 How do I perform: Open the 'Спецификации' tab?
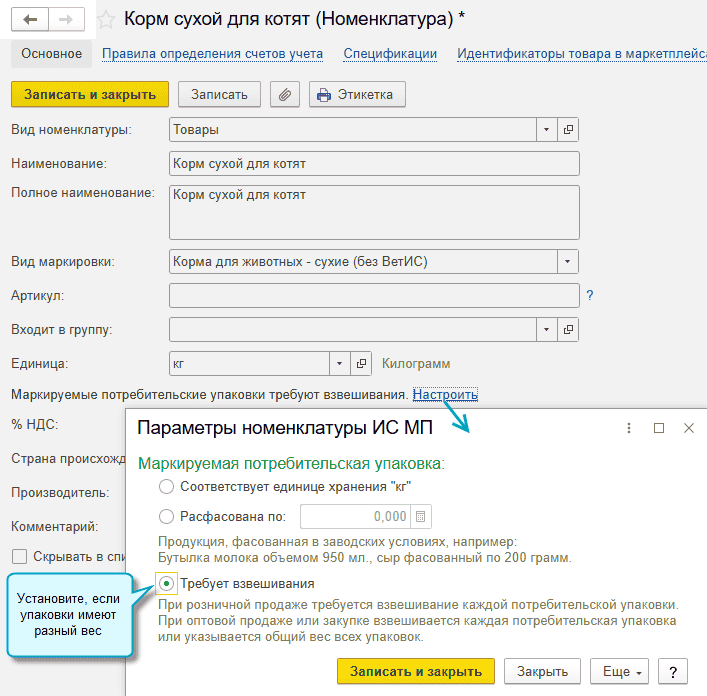click(390, 54)
